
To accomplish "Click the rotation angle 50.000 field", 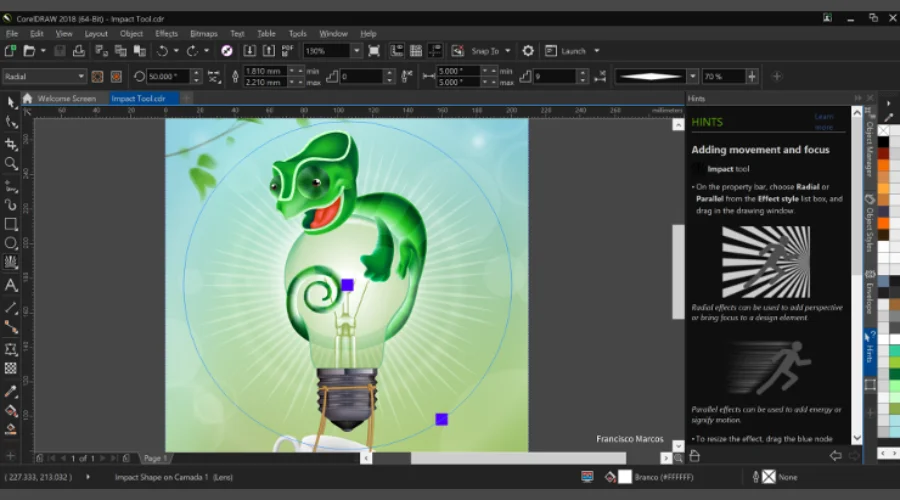I will (x=168, y=76).
